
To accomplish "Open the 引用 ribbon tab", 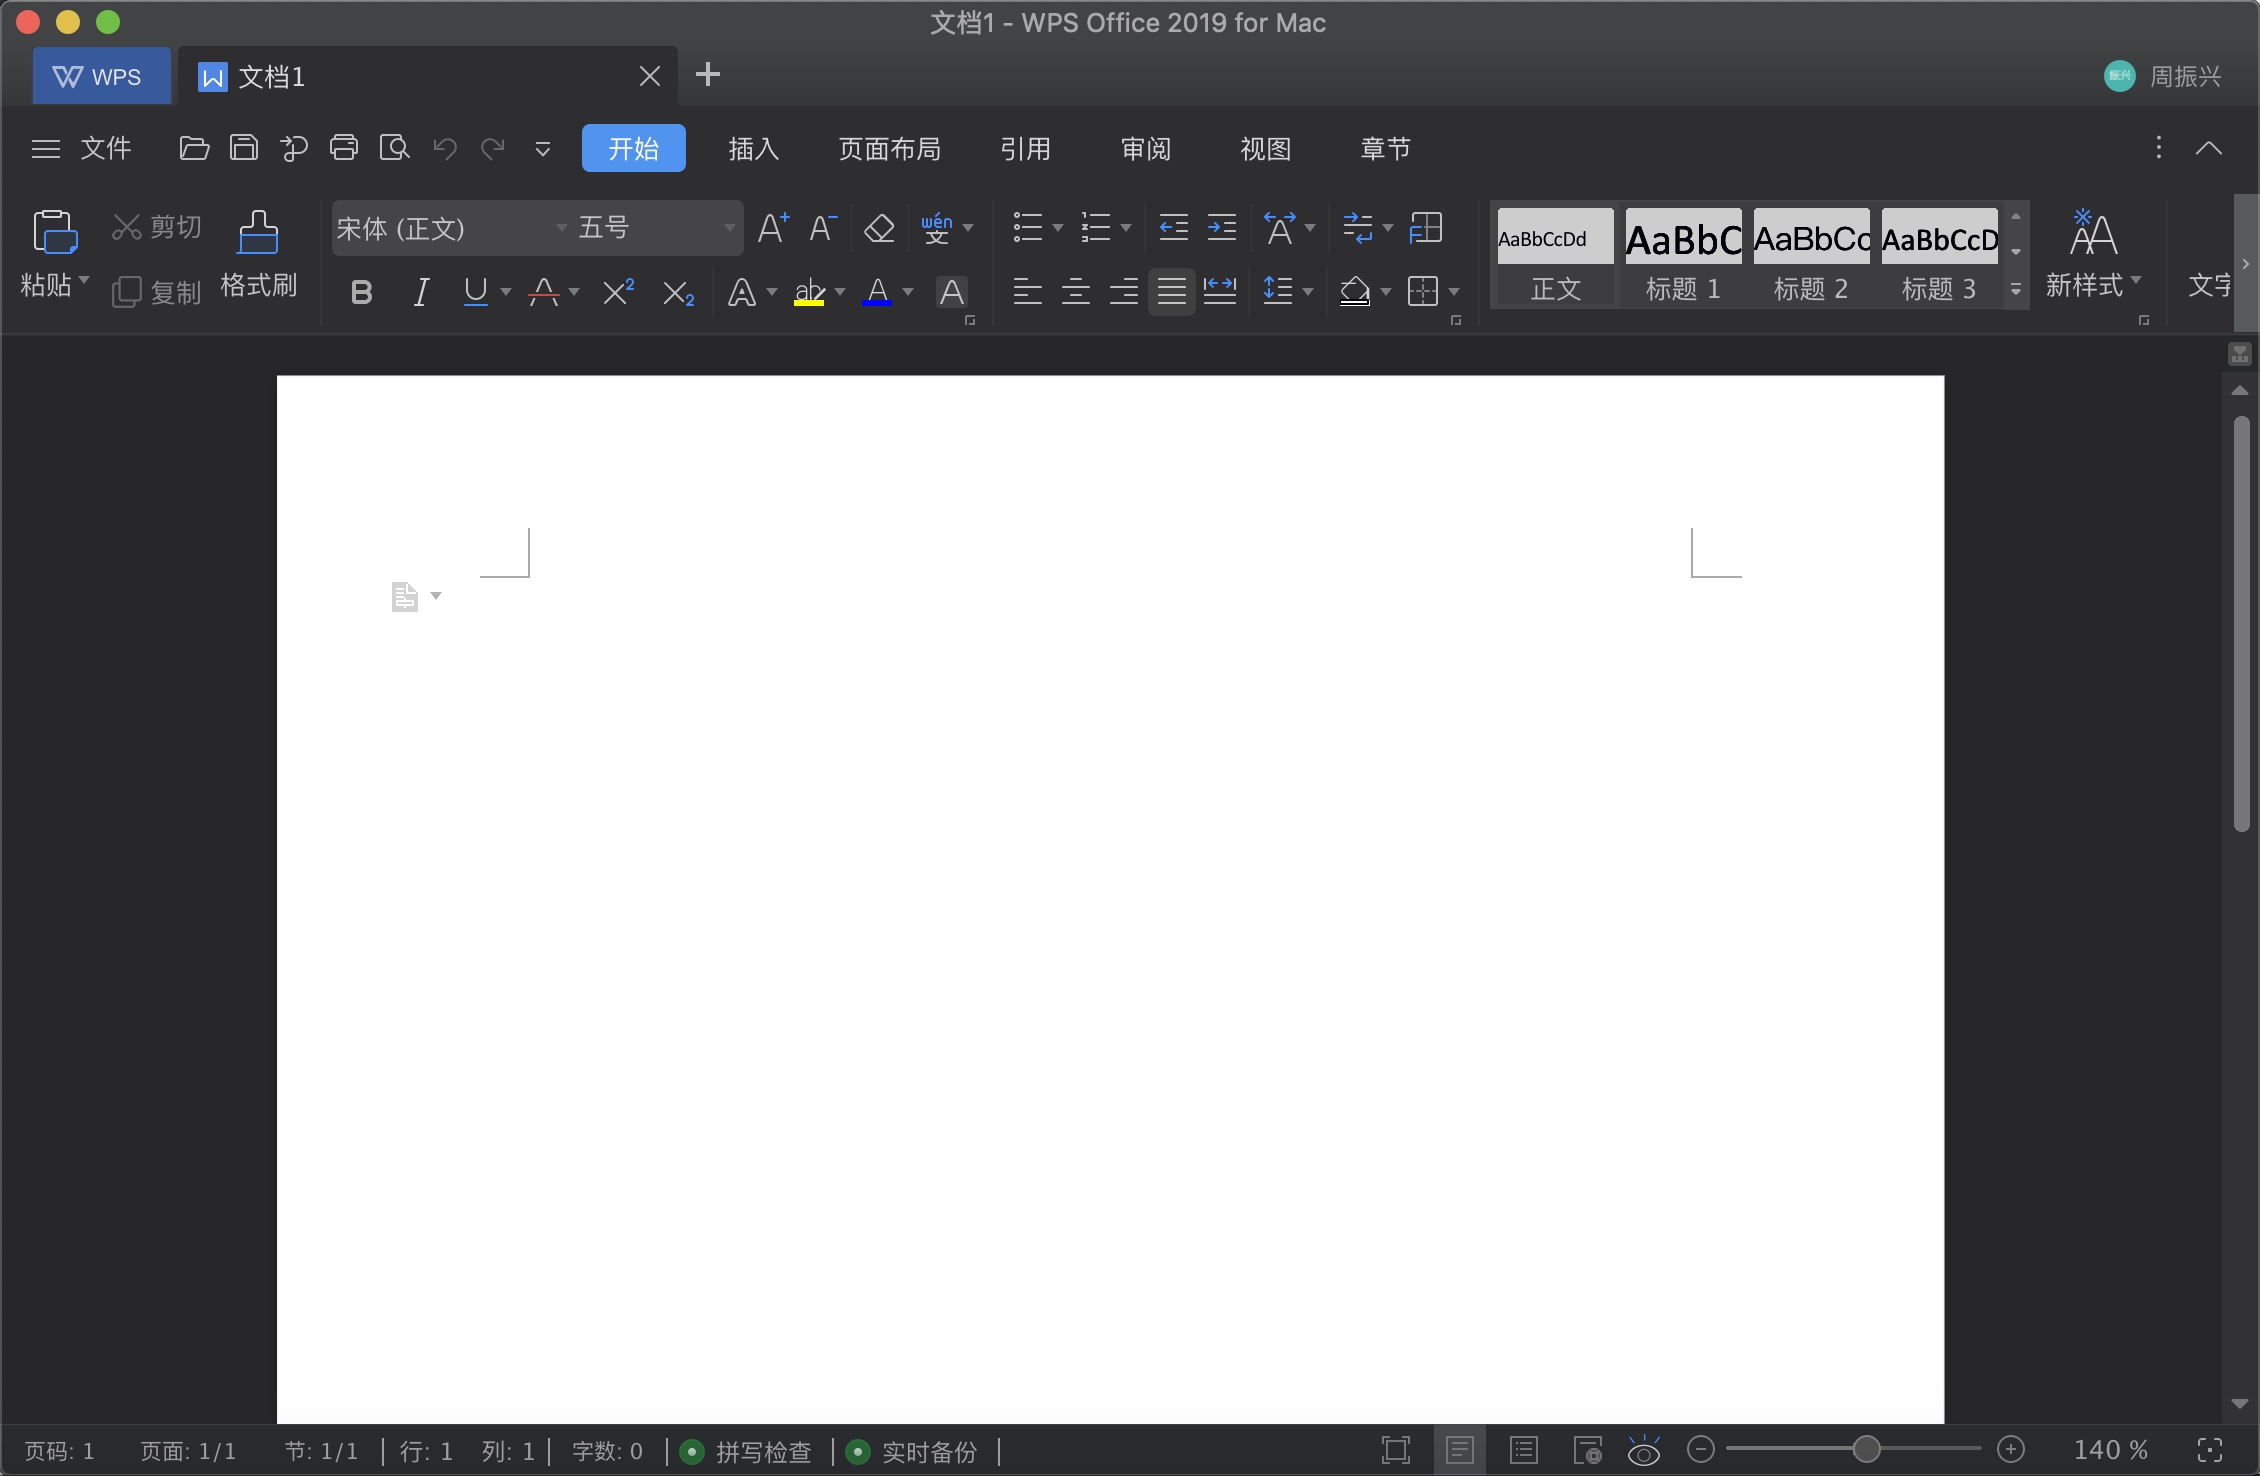I will click(1026, 149).
